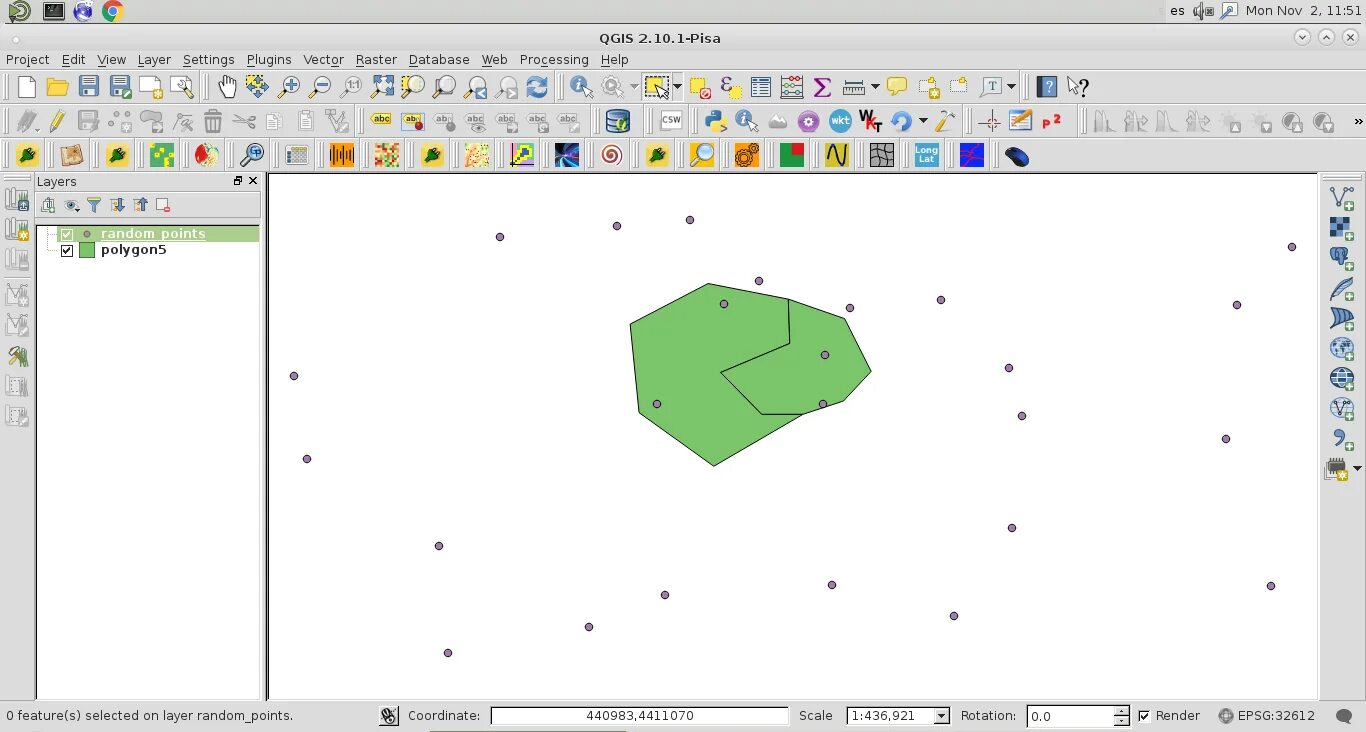The image size is (1366, 732).
Task: Activate the Identify Features tool
Action: 581,87
